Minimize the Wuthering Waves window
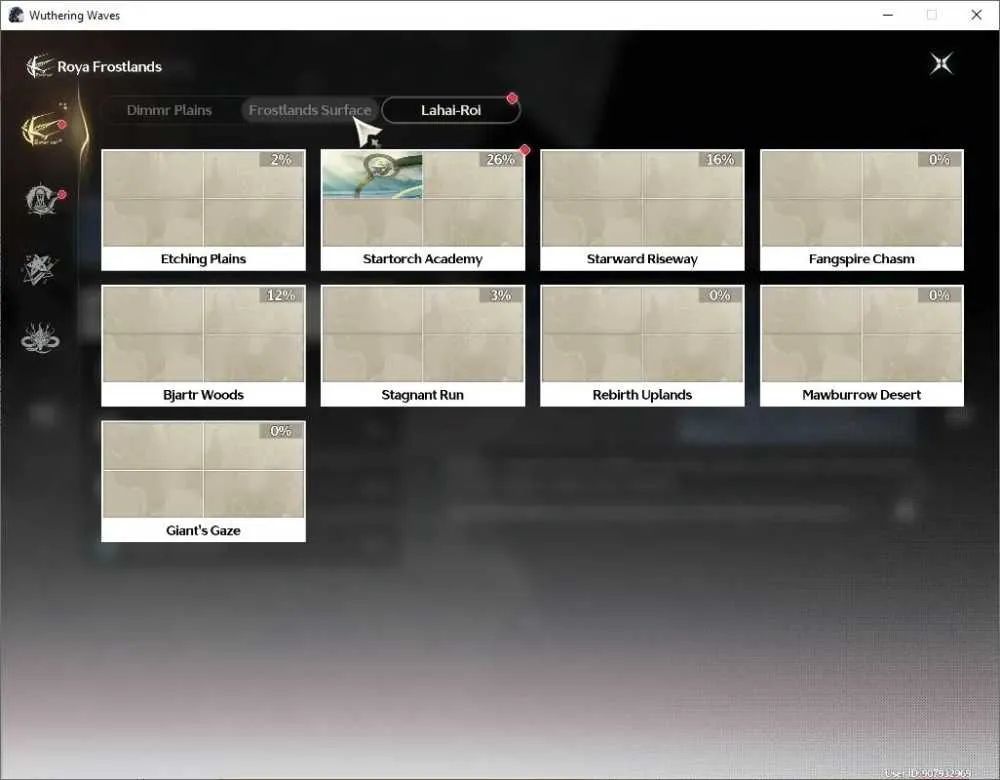Viewport: 1000px width, 780px height. point(888,15)
